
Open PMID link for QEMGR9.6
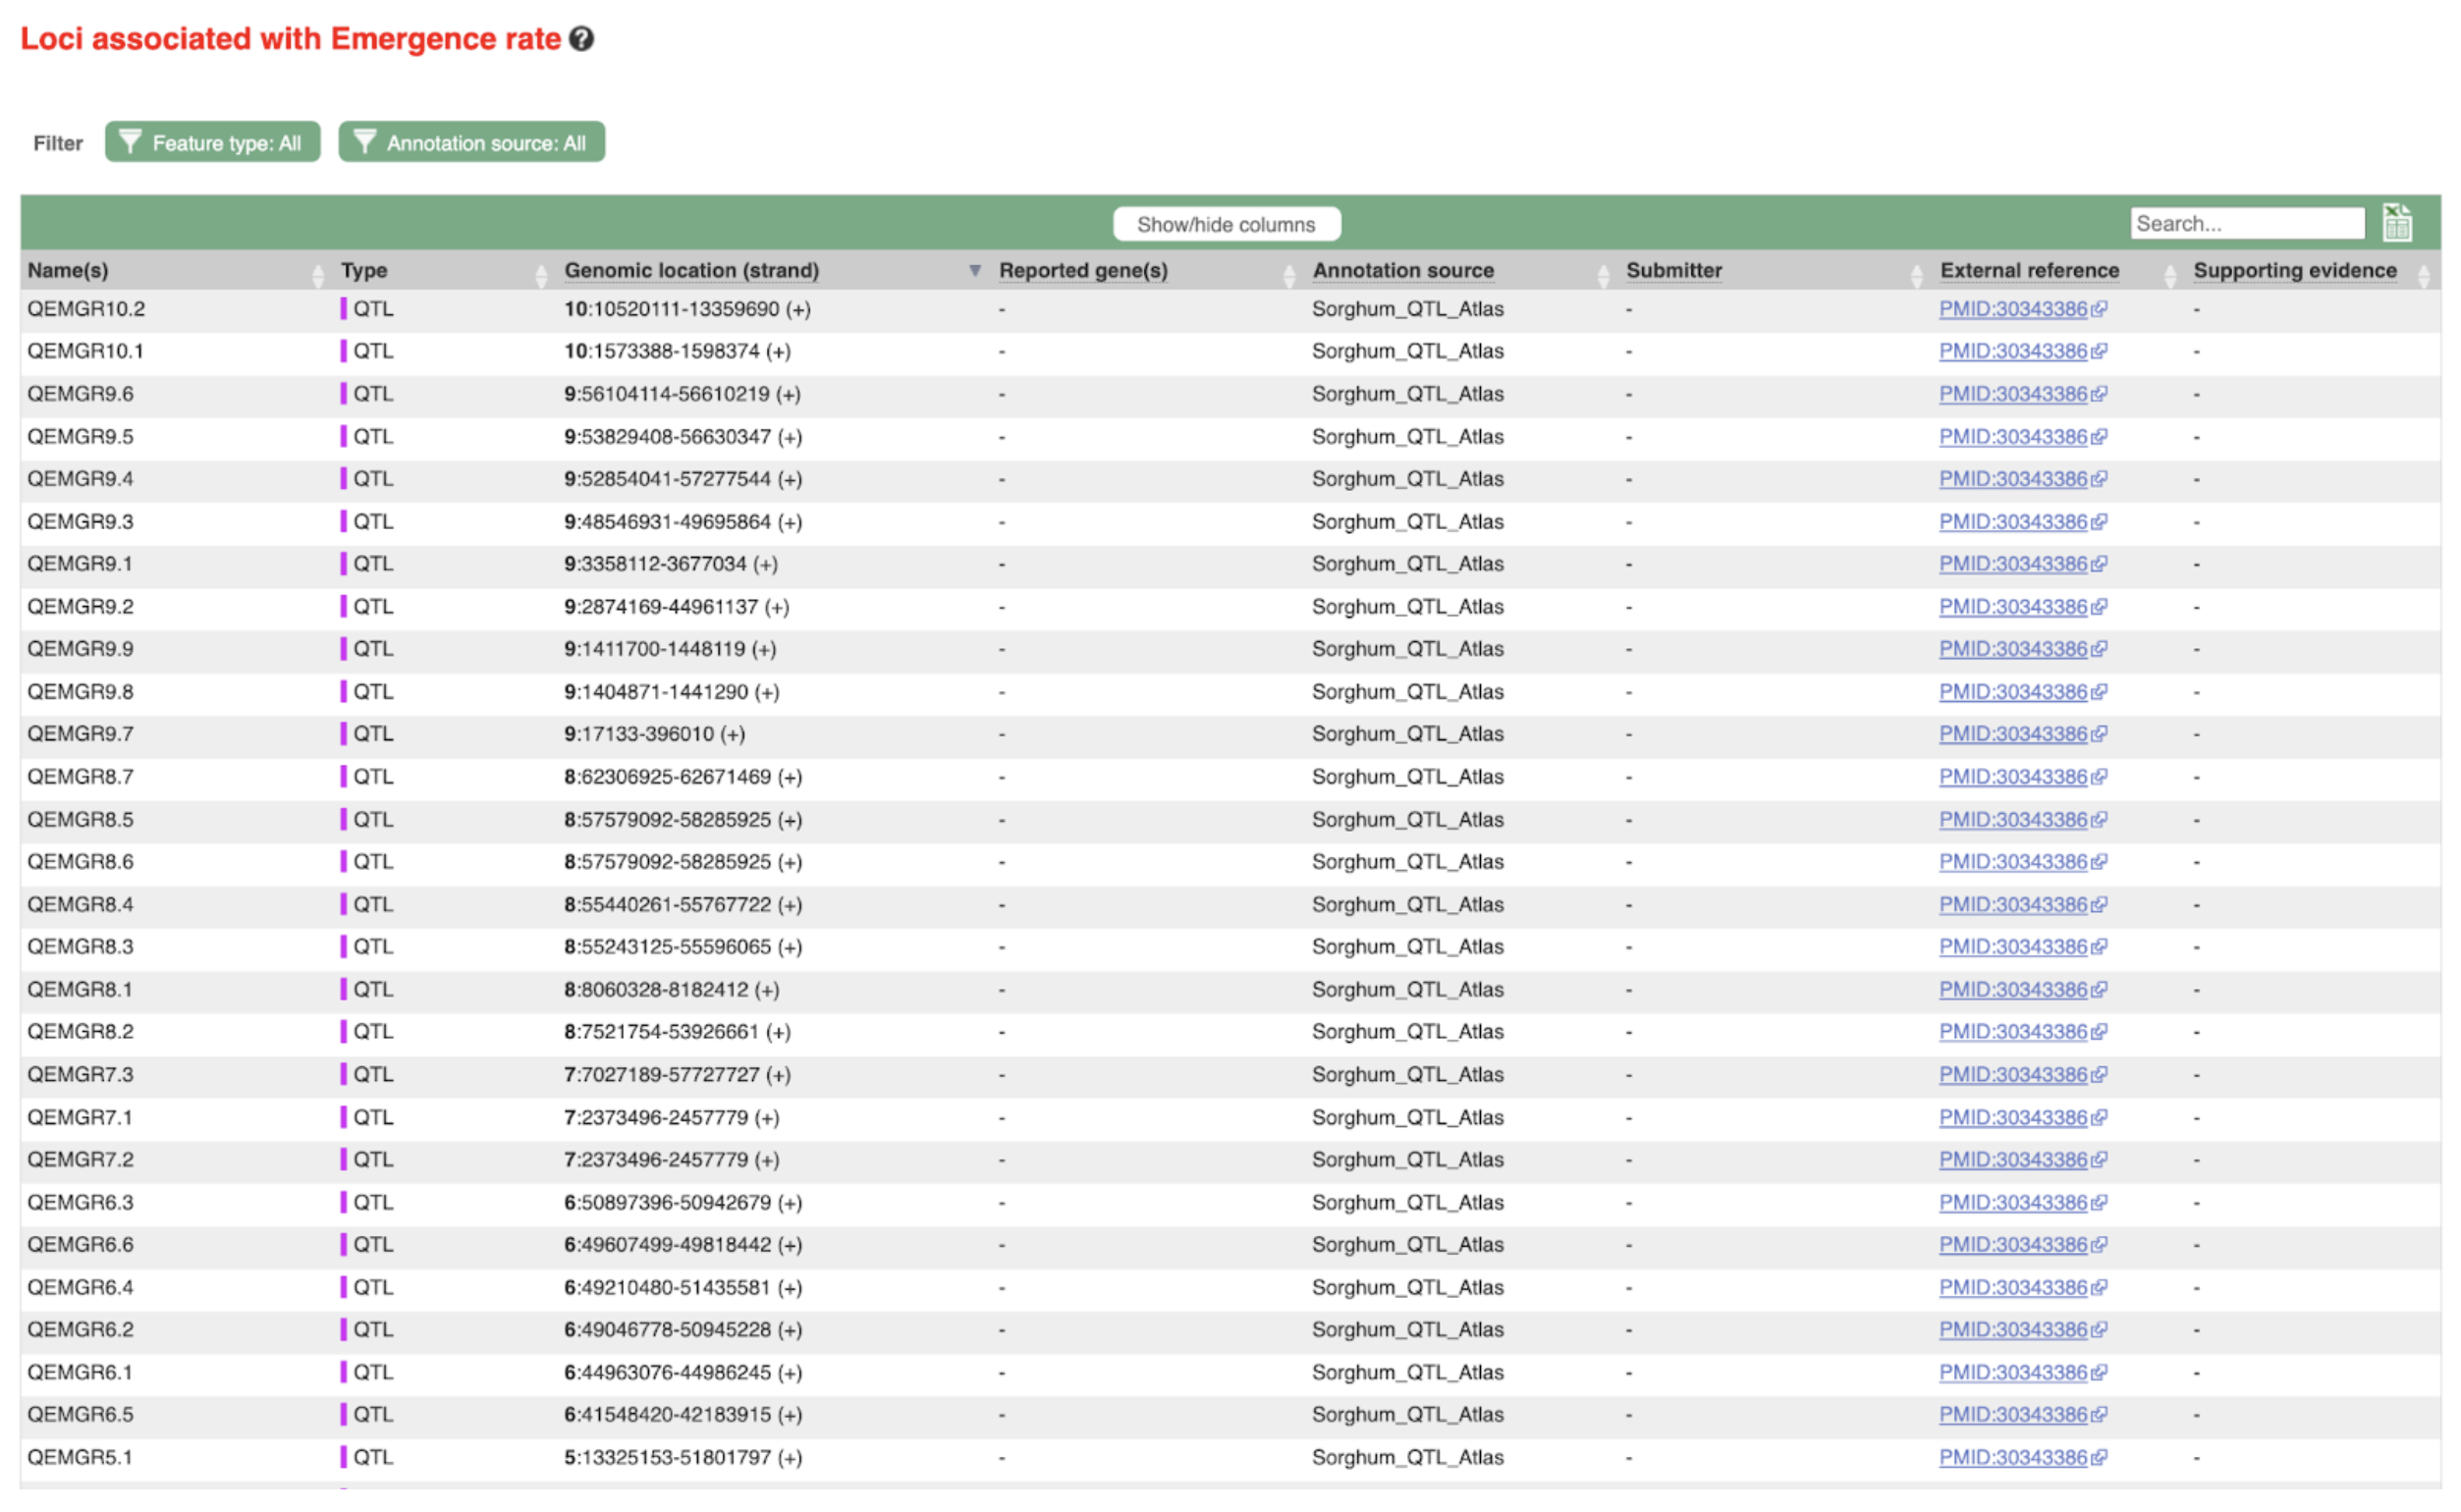[x=2011, y=394]
